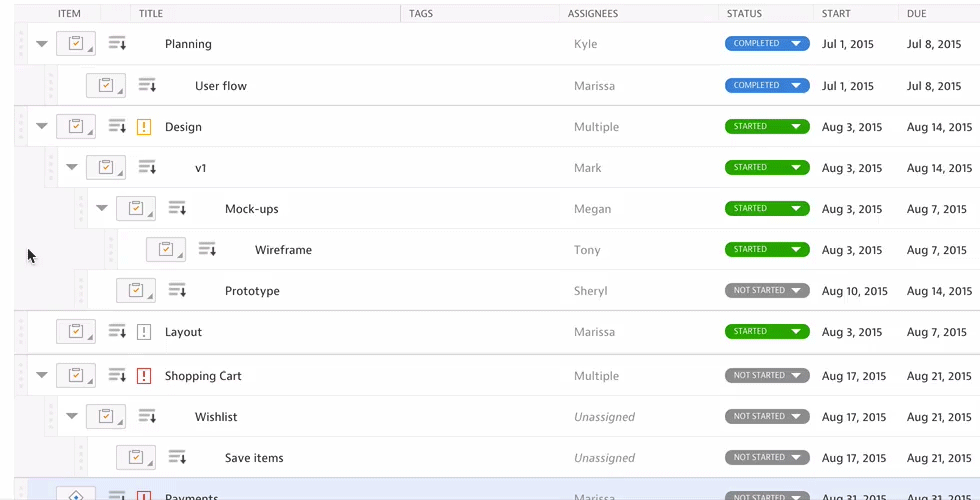
Task: Collapse the Shopping Cart task group
Action: tap(42, 376)
